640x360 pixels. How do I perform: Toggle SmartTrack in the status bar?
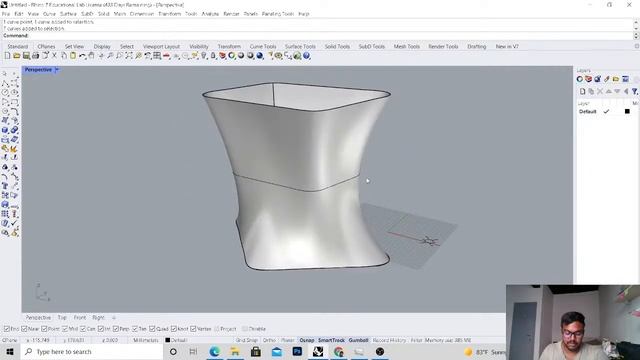tap(331, 340)
